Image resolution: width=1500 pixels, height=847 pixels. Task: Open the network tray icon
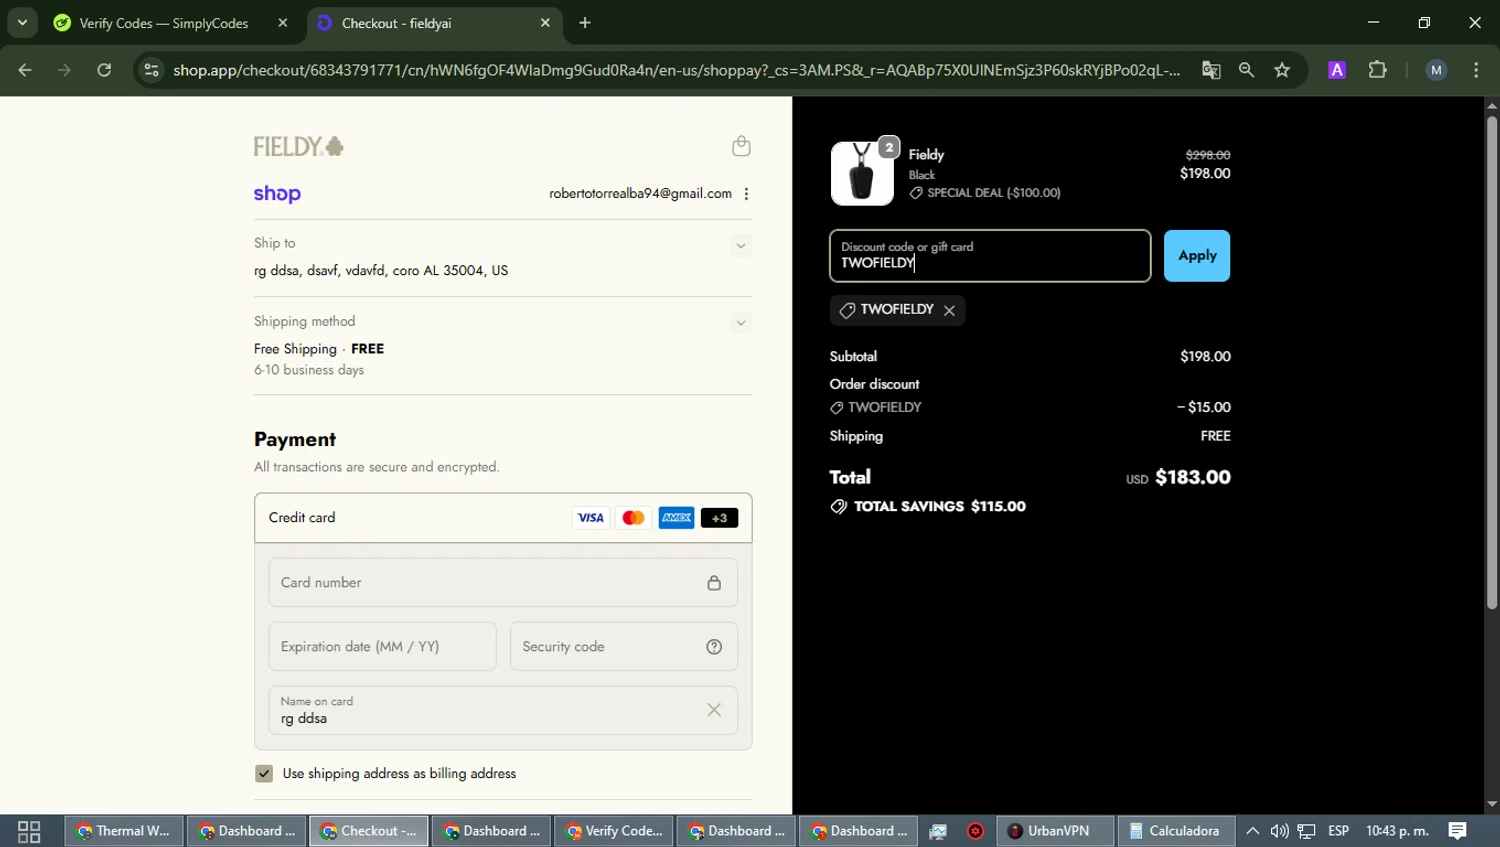[x=1307, y=832]
